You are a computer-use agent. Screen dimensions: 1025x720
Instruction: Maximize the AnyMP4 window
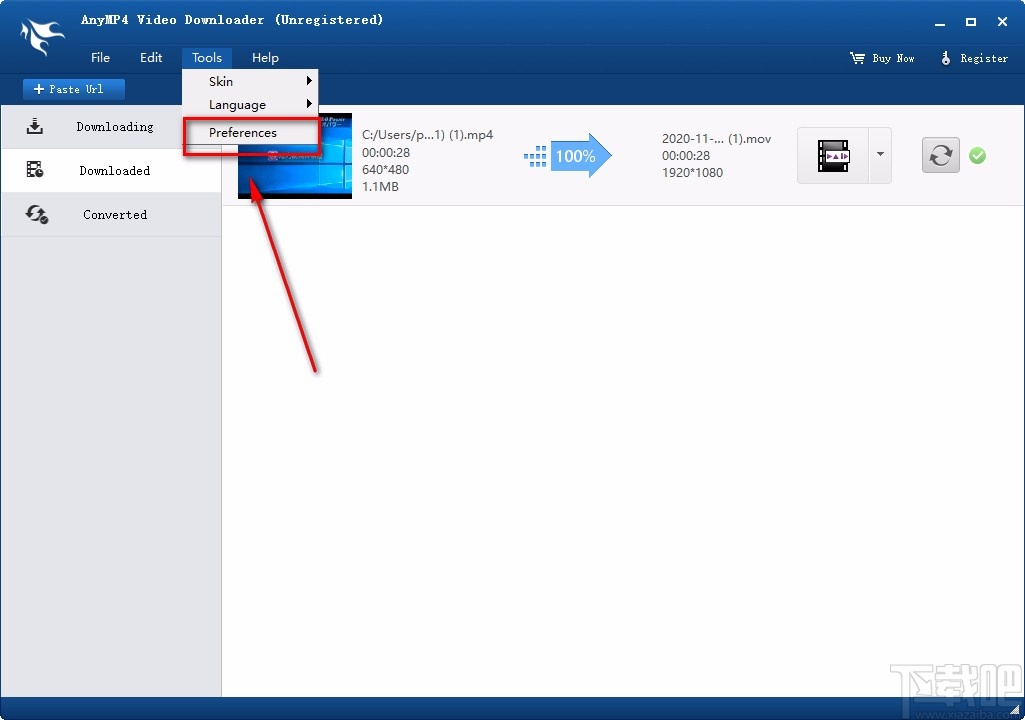pyautogui.click(x=971, y=22)
